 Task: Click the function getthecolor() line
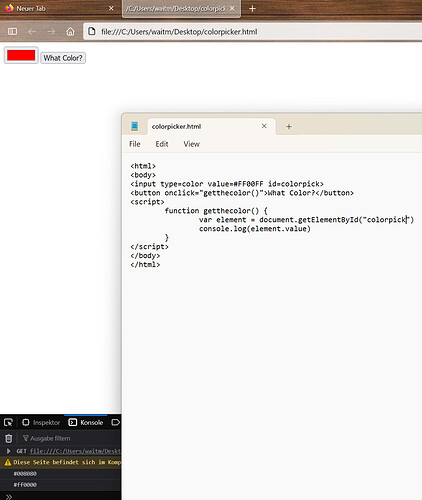tap(216, 211)
